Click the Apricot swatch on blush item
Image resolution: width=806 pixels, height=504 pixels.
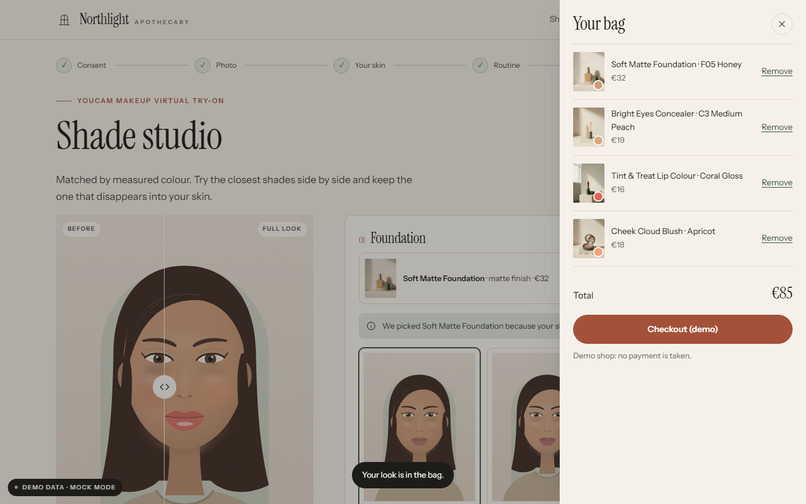point(598,253)
